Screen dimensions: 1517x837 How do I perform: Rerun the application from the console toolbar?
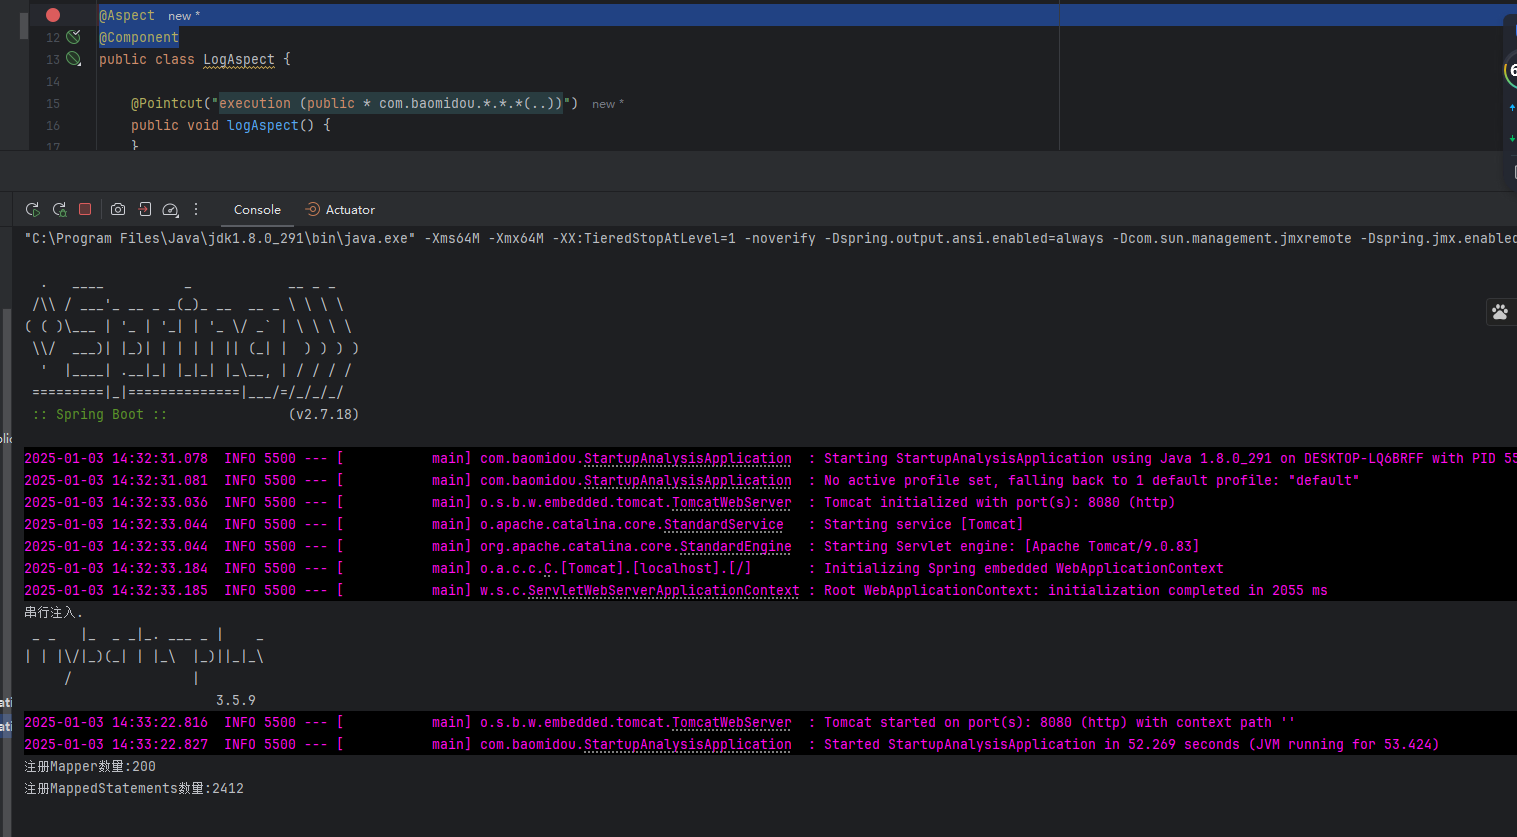tap(33, 210)
